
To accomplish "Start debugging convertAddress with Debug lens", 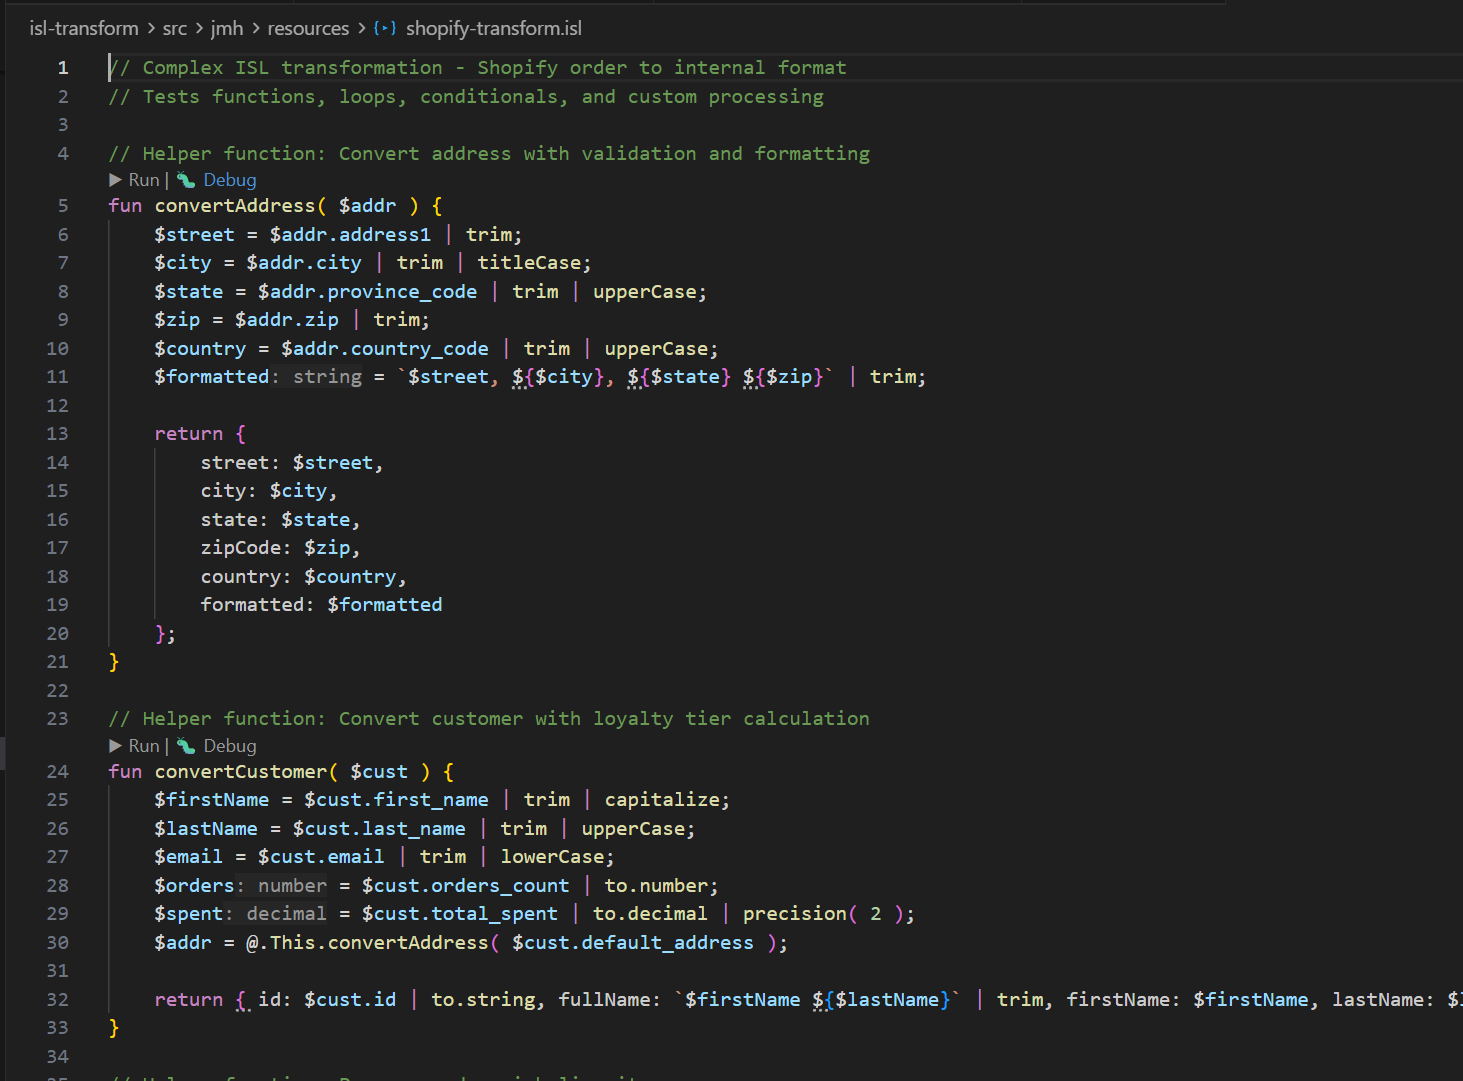I will (x=230, y=179).
